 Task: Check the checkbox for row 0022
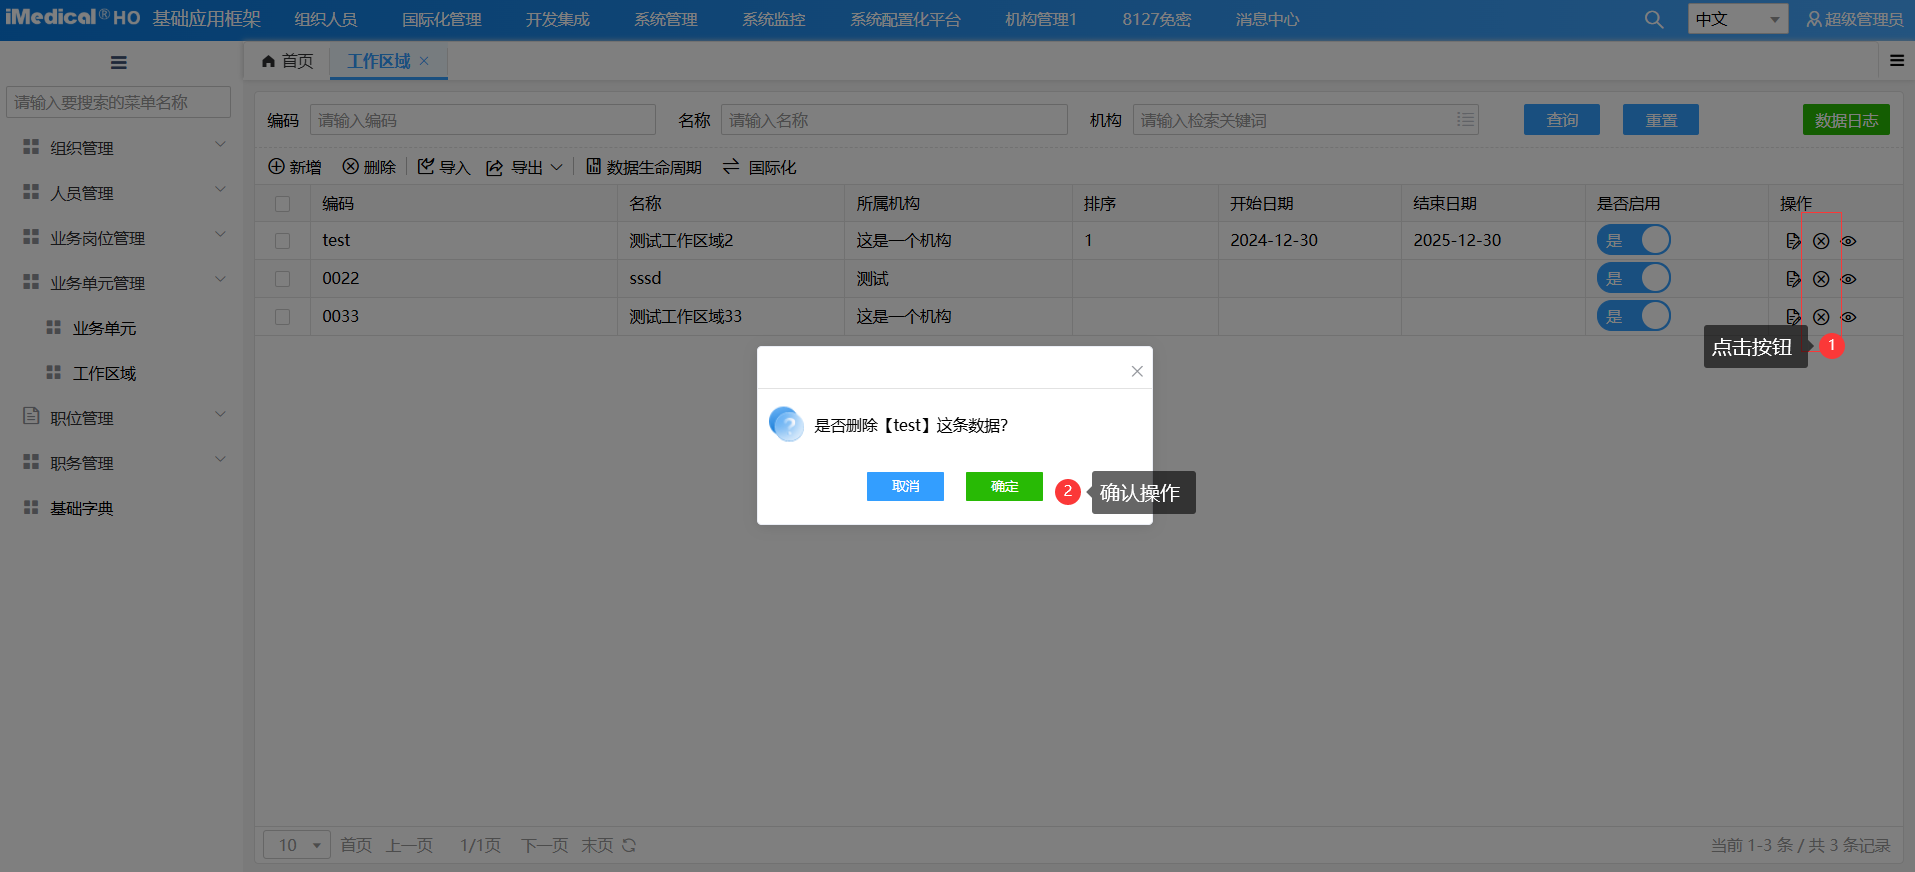283,279
